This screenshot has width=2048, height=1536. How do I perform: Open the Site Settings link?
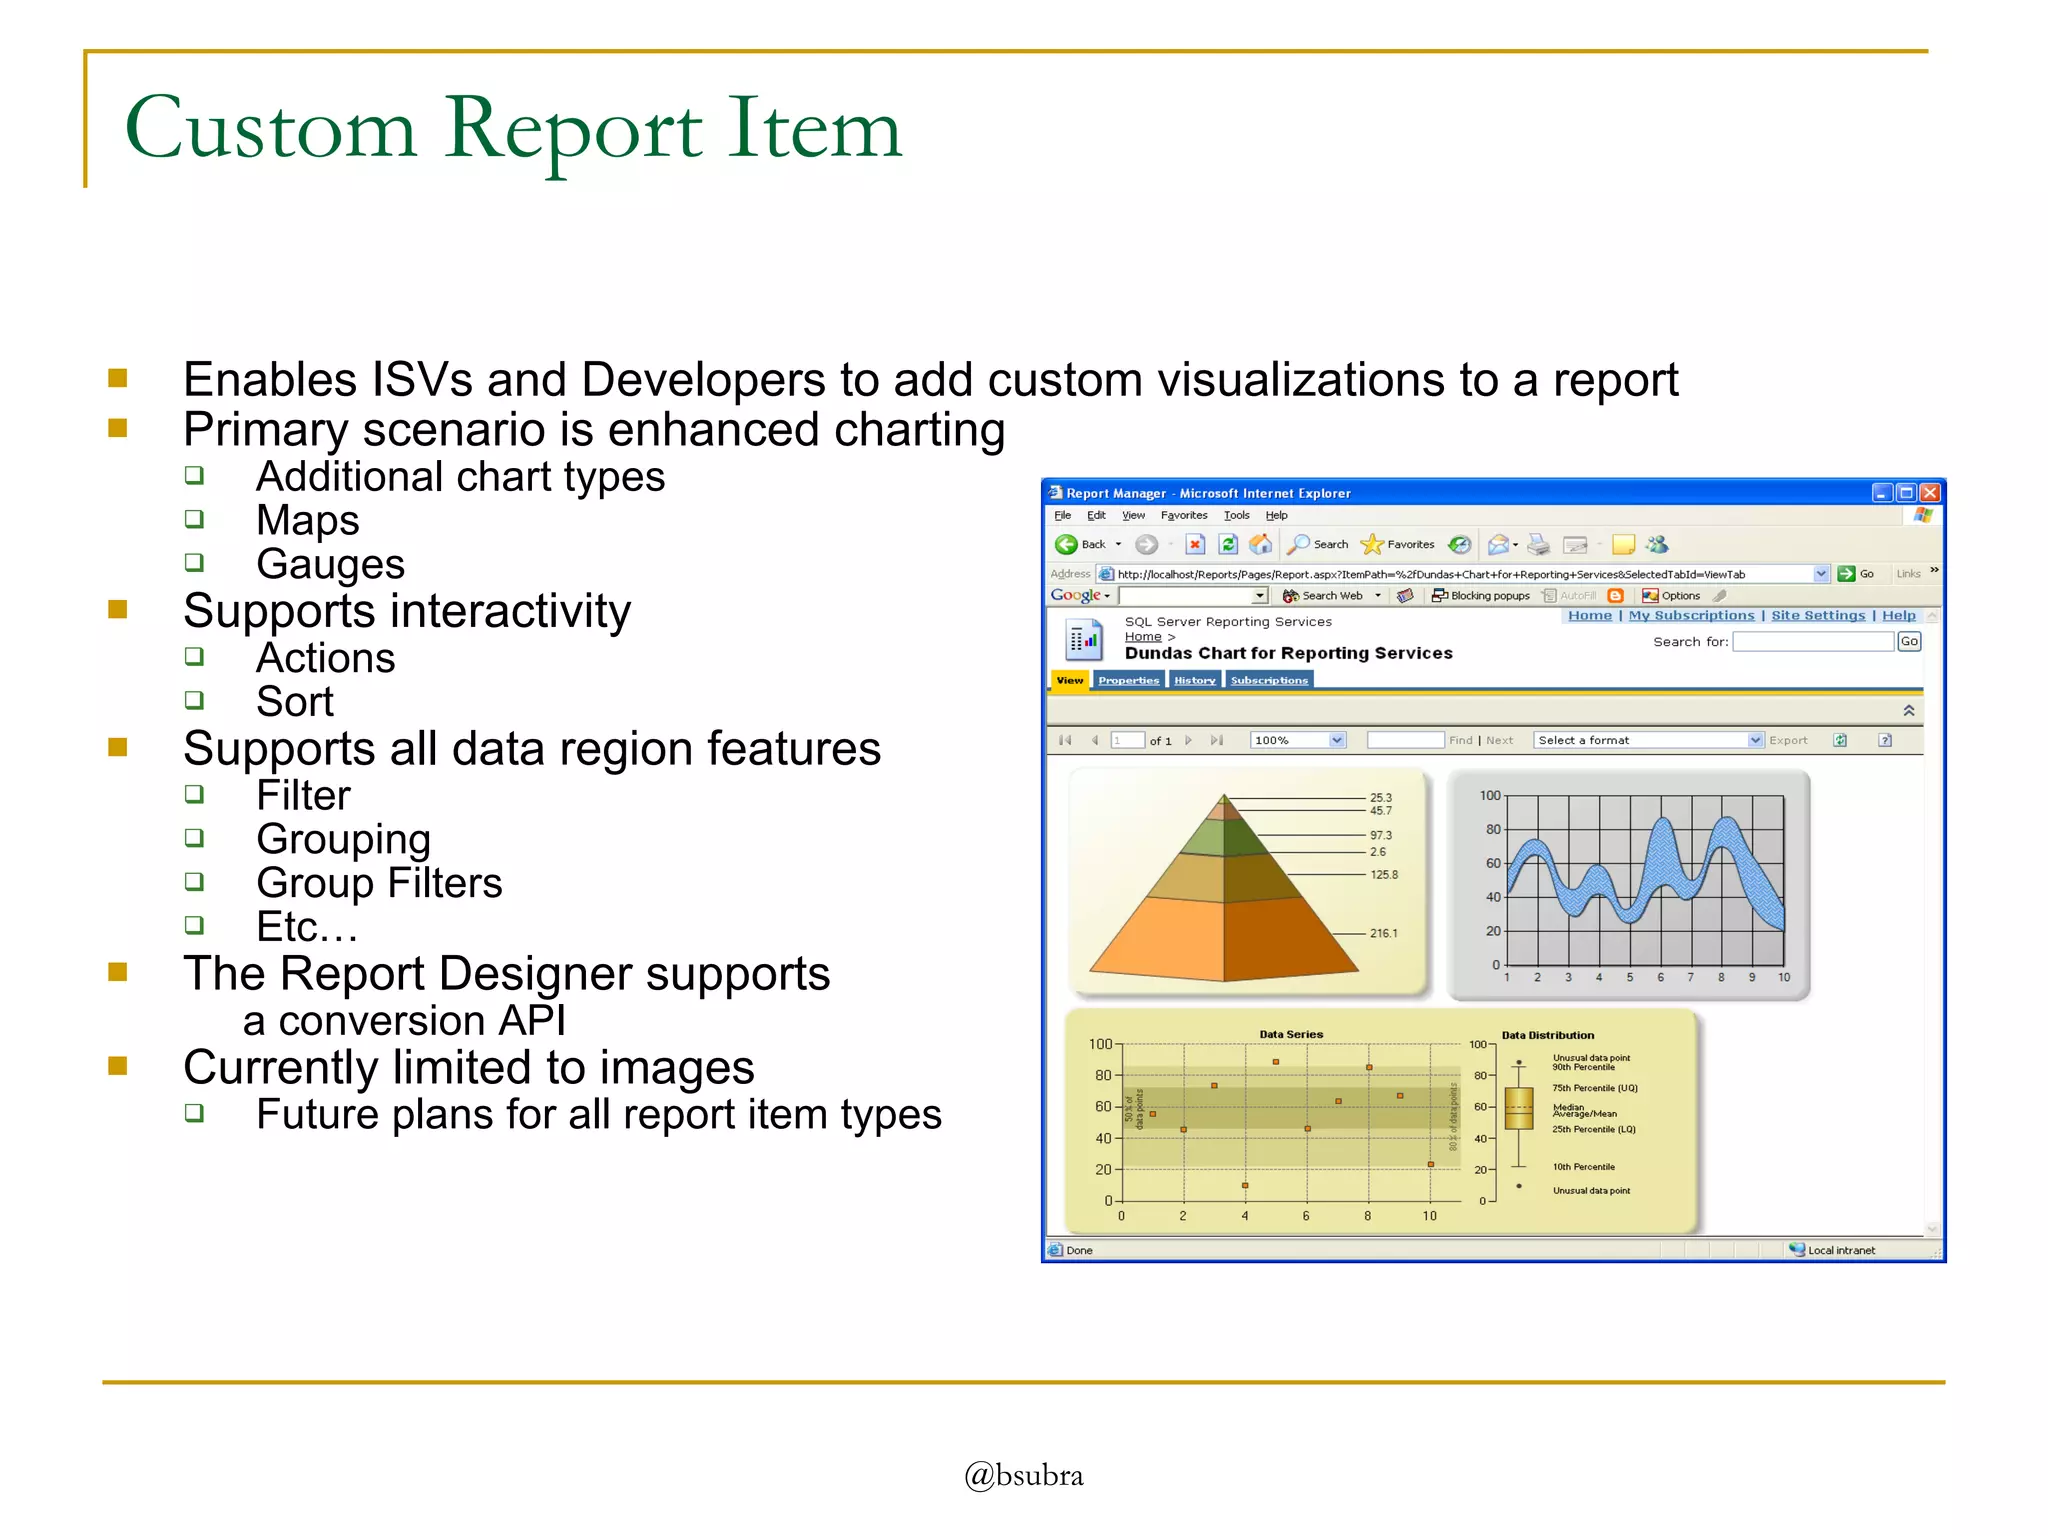(x=1818, y=616)
